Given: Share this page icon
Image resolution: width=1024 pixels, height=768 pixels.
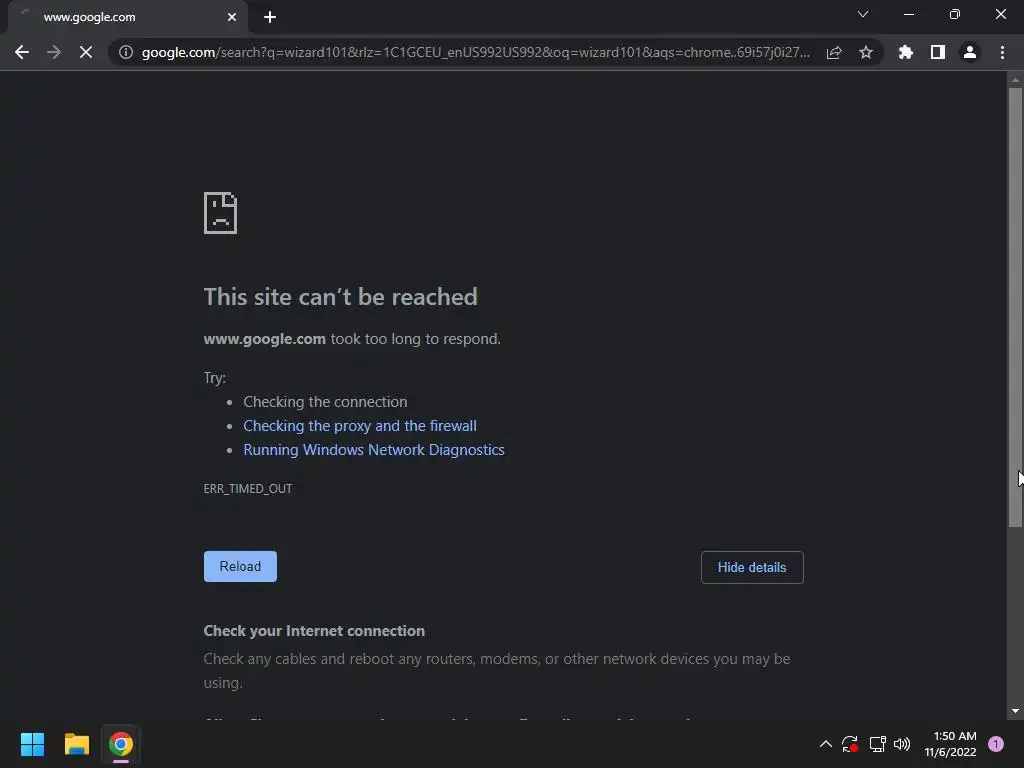Looking at the screenshot, I should [834, 52].
